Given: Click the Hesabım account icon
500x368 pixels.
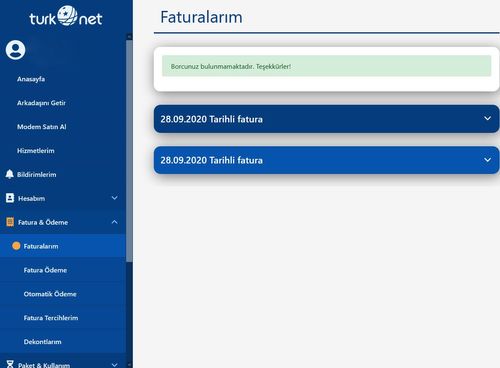Looking at the screenshot, I should (10, 198).
